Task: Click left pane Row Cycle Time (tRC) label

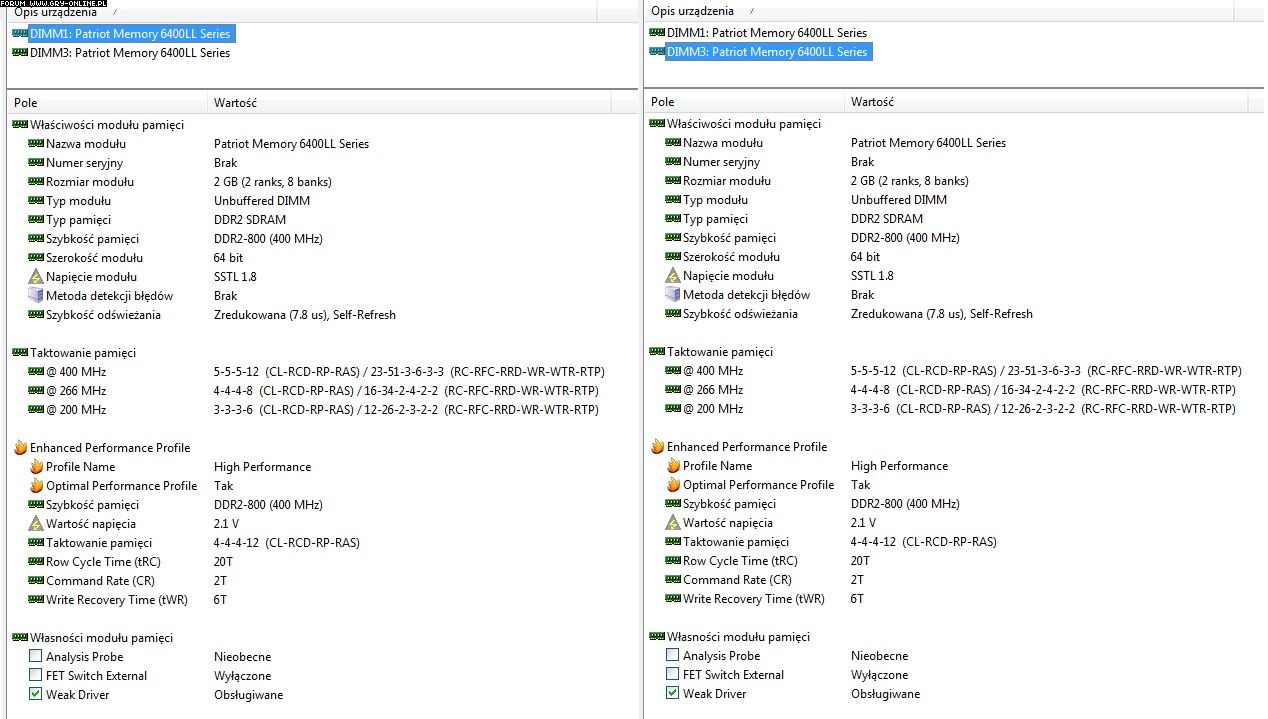Action: tap(103, 561)
